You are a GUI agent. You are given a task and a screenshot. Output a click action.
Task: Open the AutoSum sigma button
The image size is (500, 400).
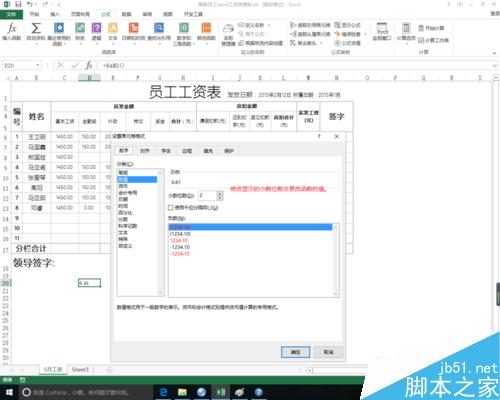point(36,32)
